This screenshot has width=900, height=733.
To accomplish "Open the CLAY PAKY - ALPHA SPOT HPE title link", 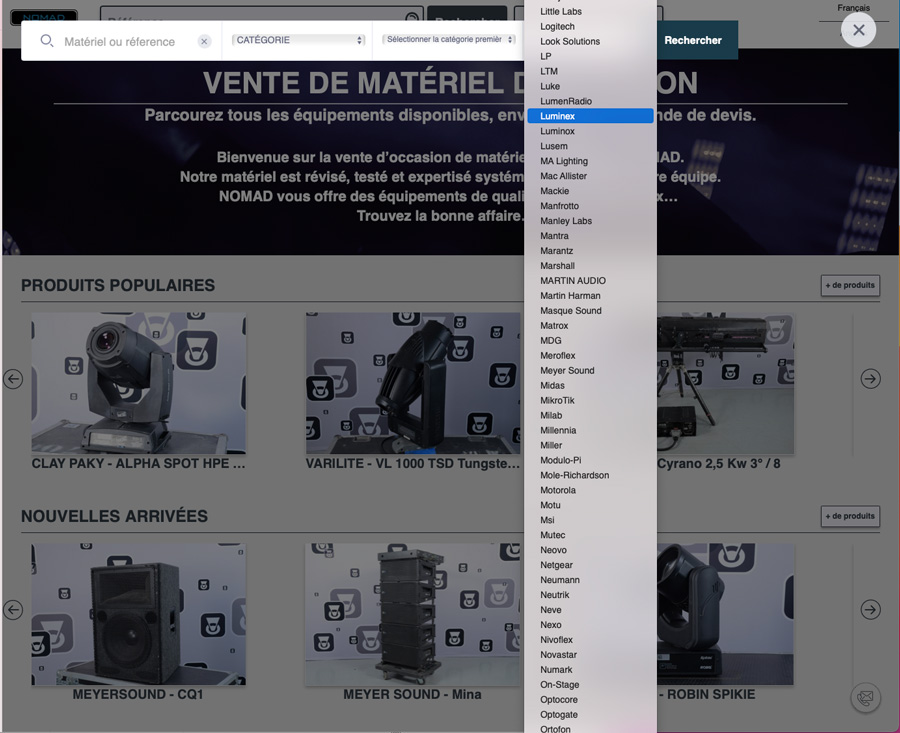I will pyautogui.click(x=138, y=464).
